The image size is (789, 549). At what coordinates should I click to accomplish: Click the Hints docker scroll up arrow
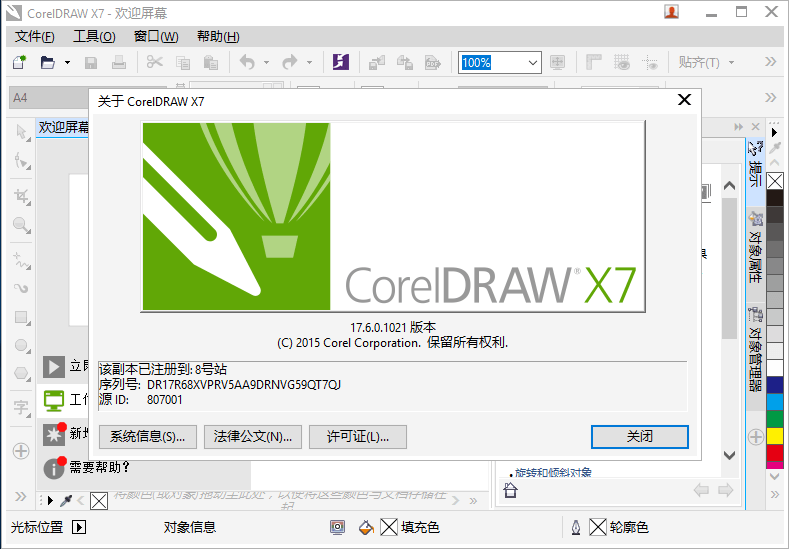730,186
